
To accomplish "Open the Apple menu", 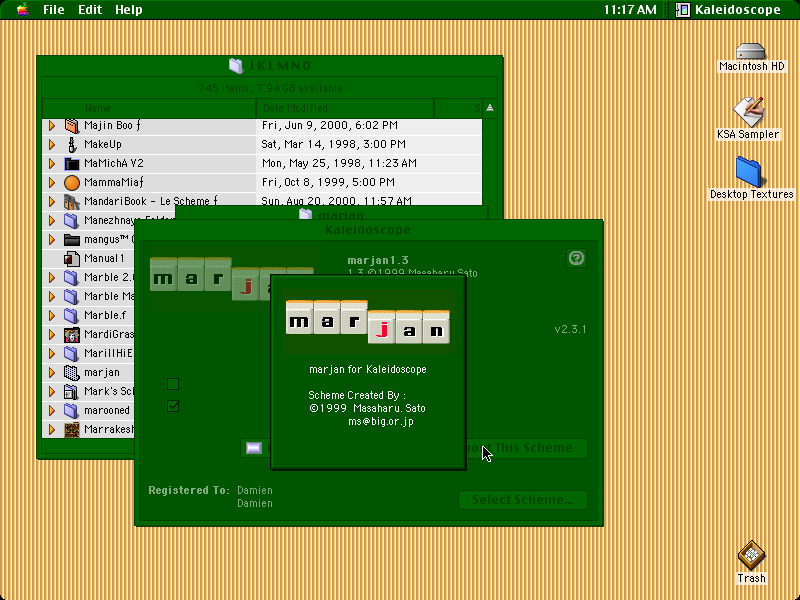I will pyautogui.click(x=22, y=9).
